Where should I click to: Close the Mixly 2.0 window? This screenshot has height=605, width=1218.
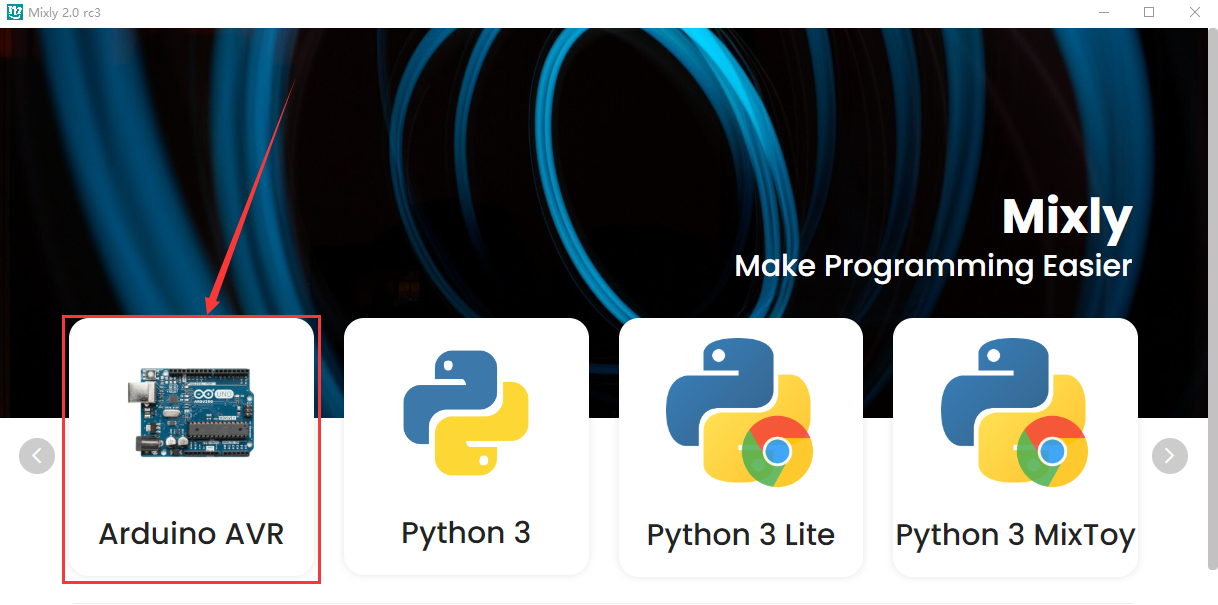tap(1195, 13)
